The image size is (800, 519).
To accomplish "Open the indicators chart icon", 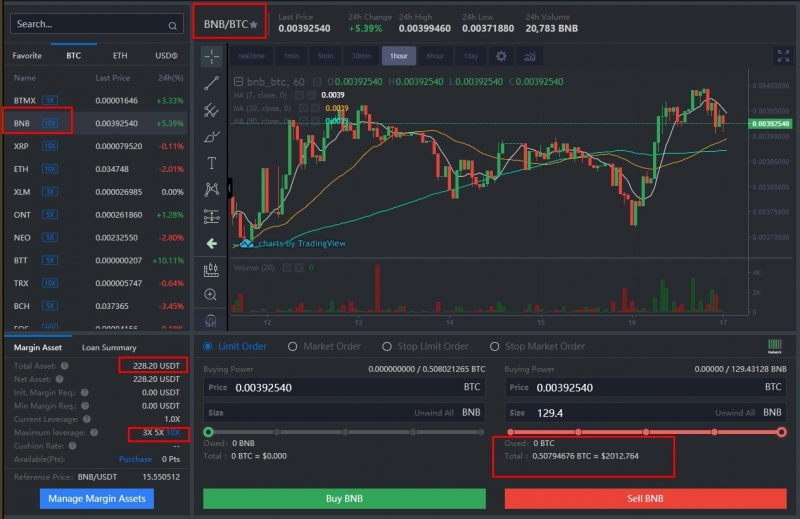I will [x=530, y=56].
